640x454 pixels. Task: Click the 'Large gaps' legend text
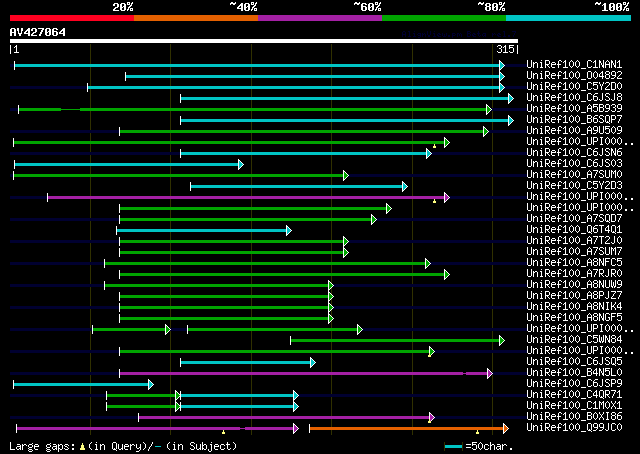point(42,446)
